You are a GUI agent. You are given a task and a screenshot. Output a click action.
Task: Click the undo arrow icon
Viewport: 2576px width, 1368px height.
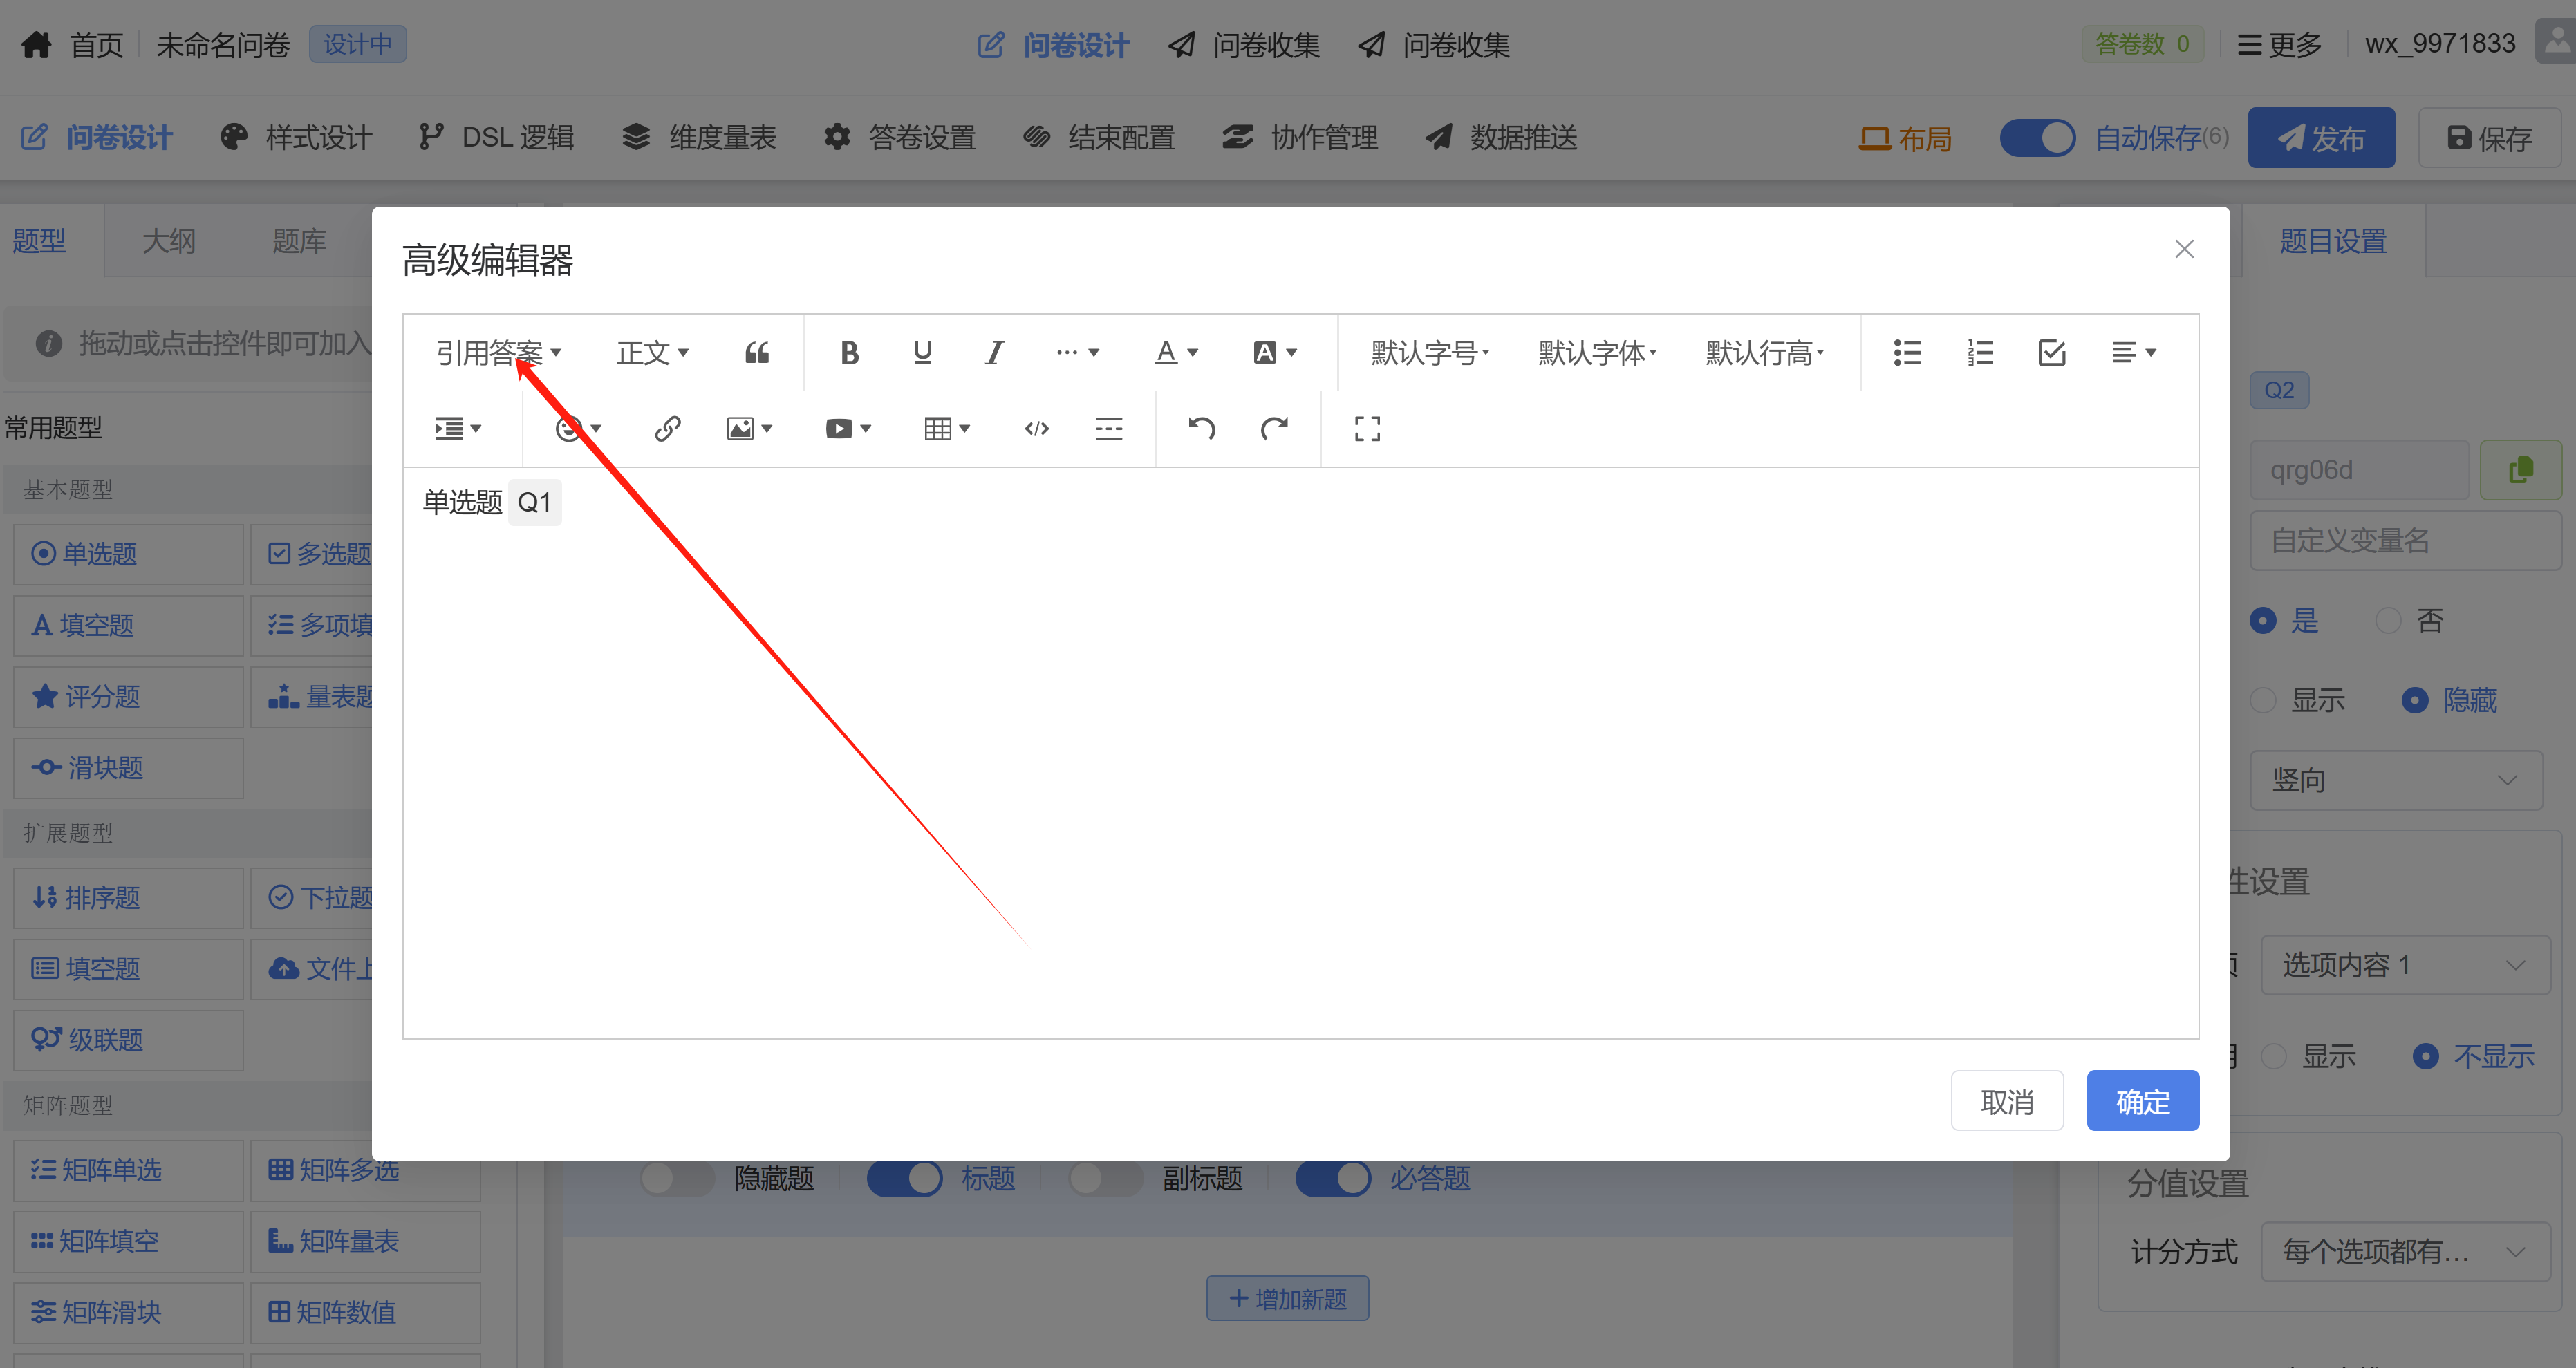tap(1201, 429)
